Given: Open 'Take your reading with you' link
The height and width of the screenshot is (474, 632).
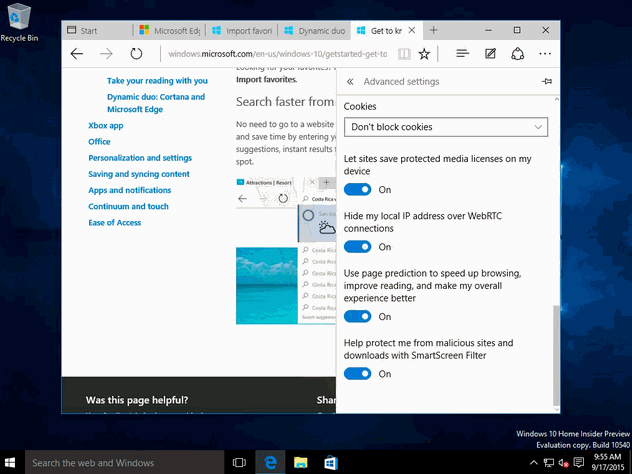Looking at the screenshot, I should point(157,81).
